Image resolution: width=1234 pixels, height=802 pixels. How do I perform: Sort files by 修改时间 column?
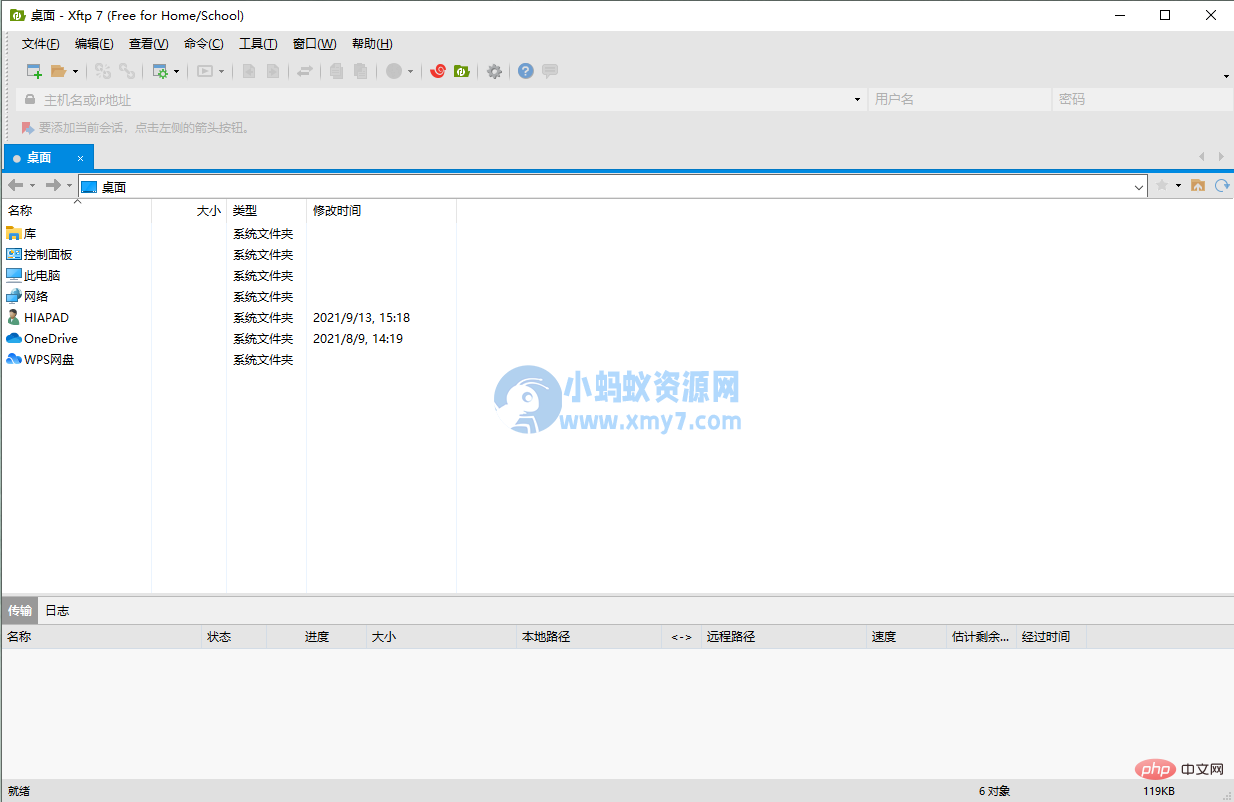381,211
